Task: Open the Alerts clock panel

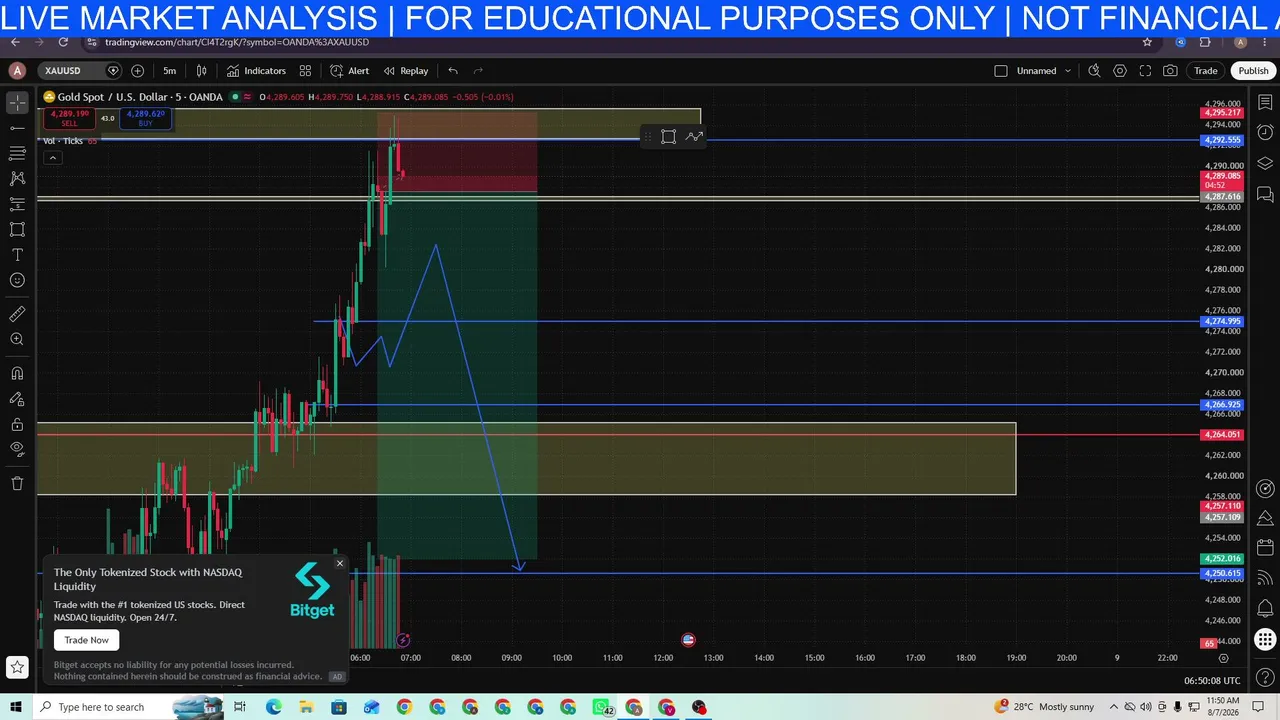Action: 1265,132
